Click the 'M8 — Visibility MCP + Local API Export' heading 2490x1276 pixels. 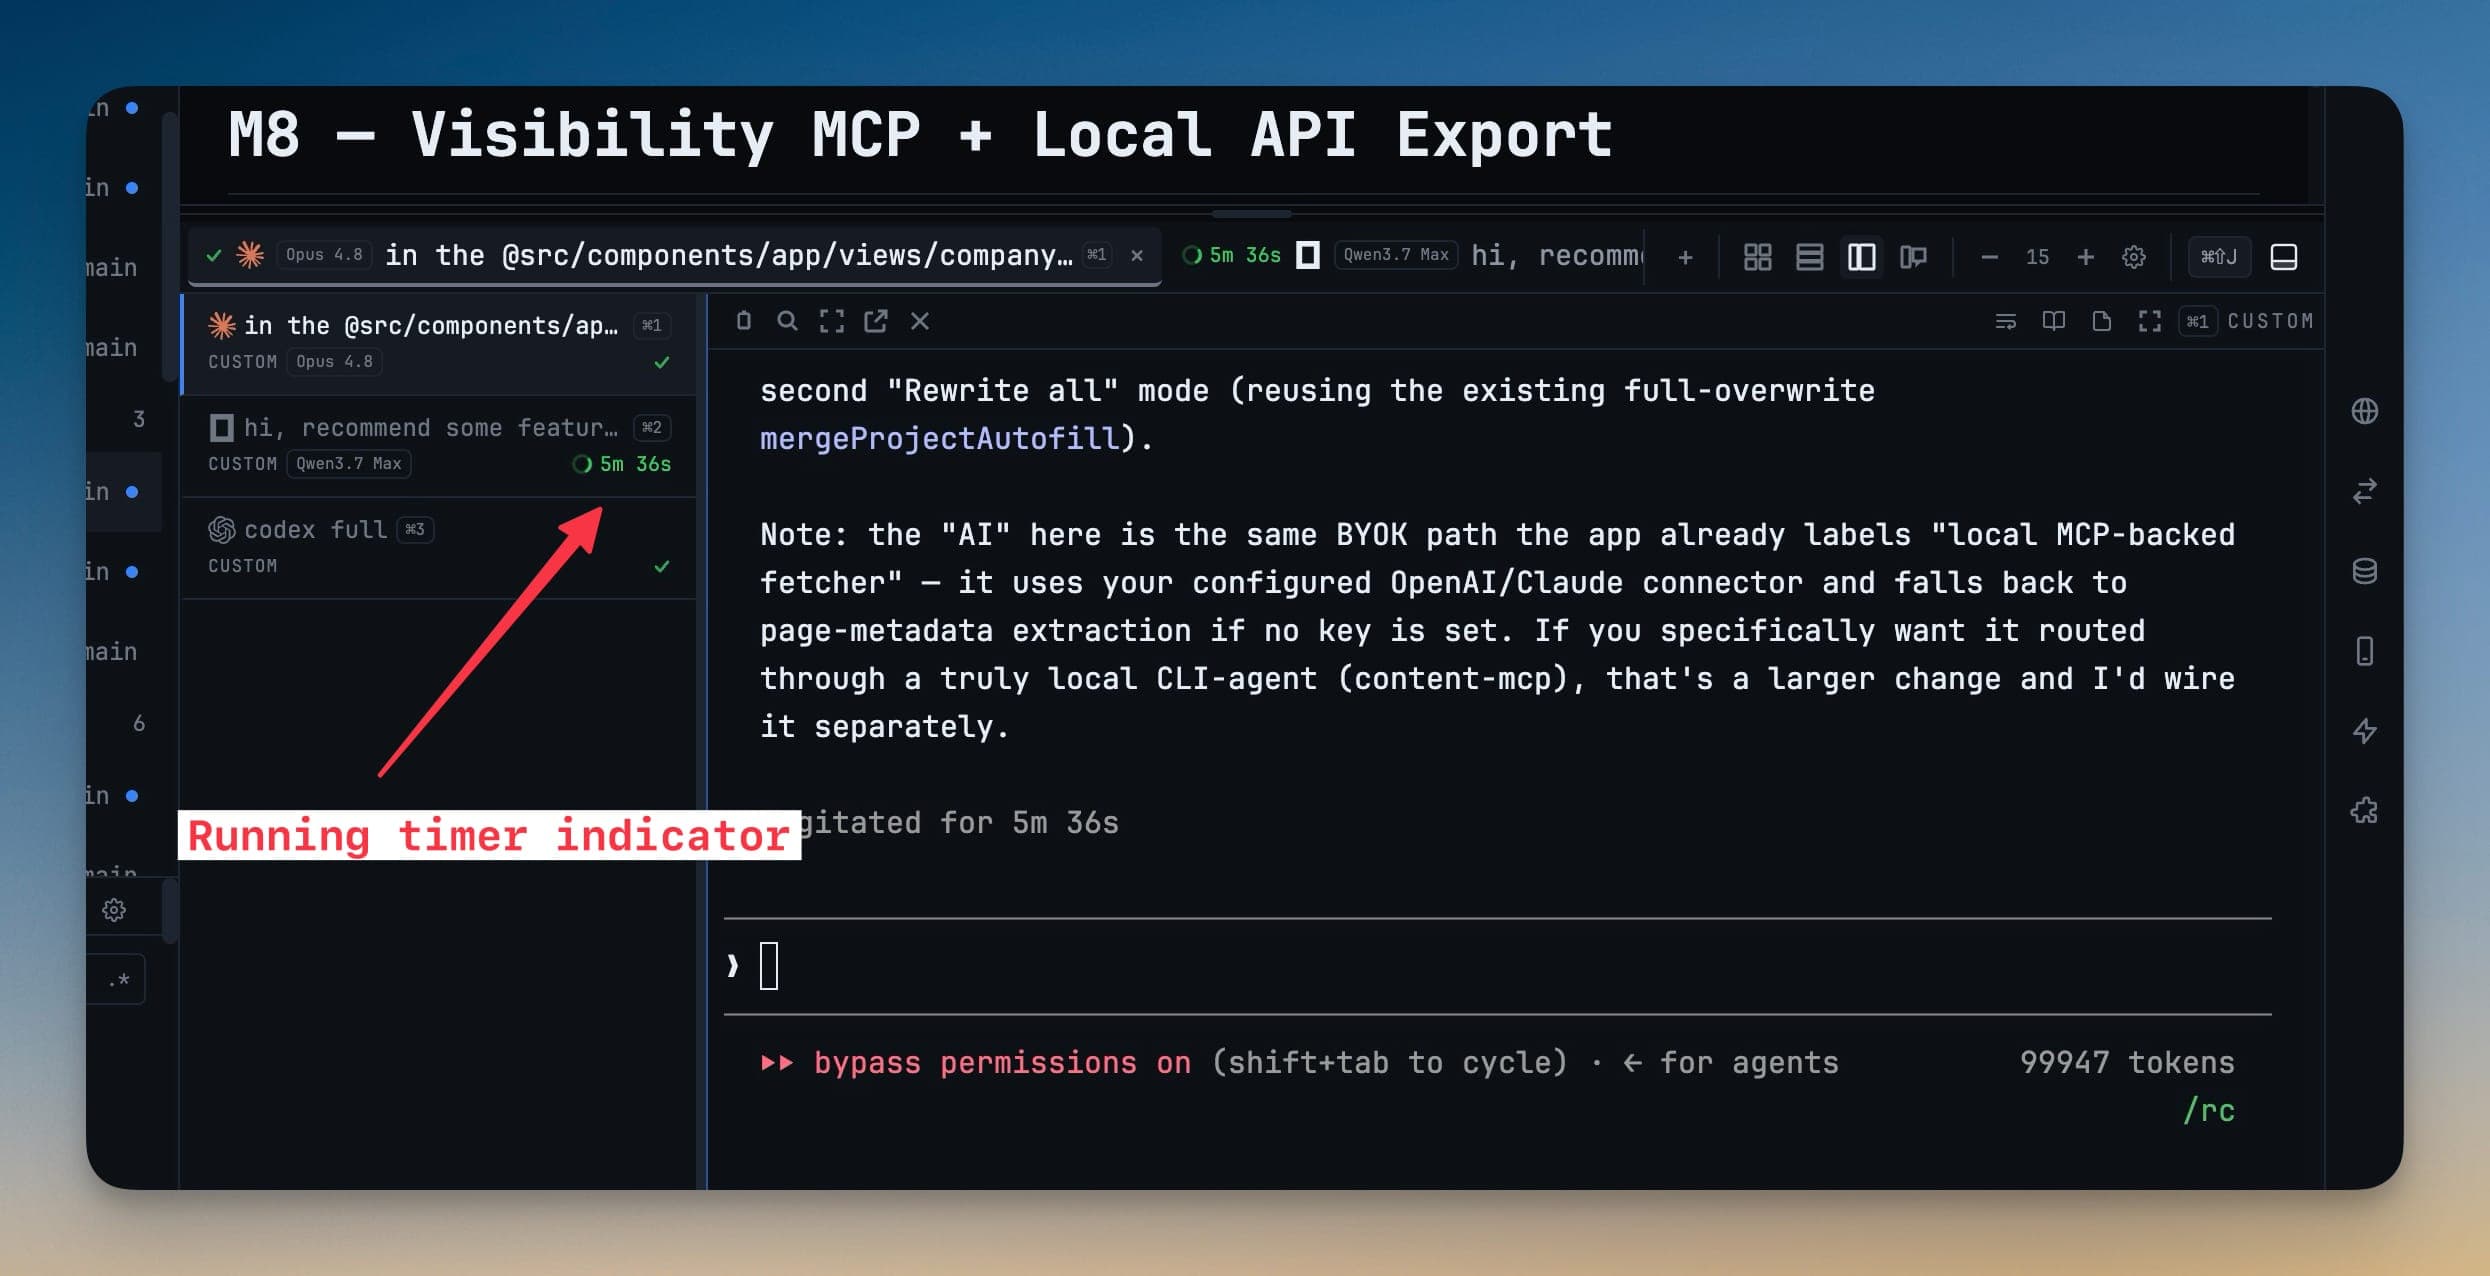[x=920, y=135]
